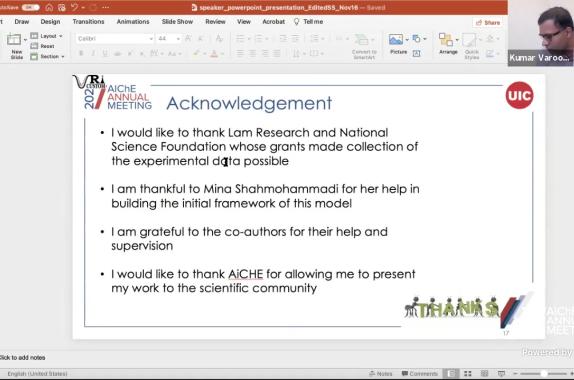Expand the Layout dropdown
The image size is (574, 380).
click(x=47, y=36)
